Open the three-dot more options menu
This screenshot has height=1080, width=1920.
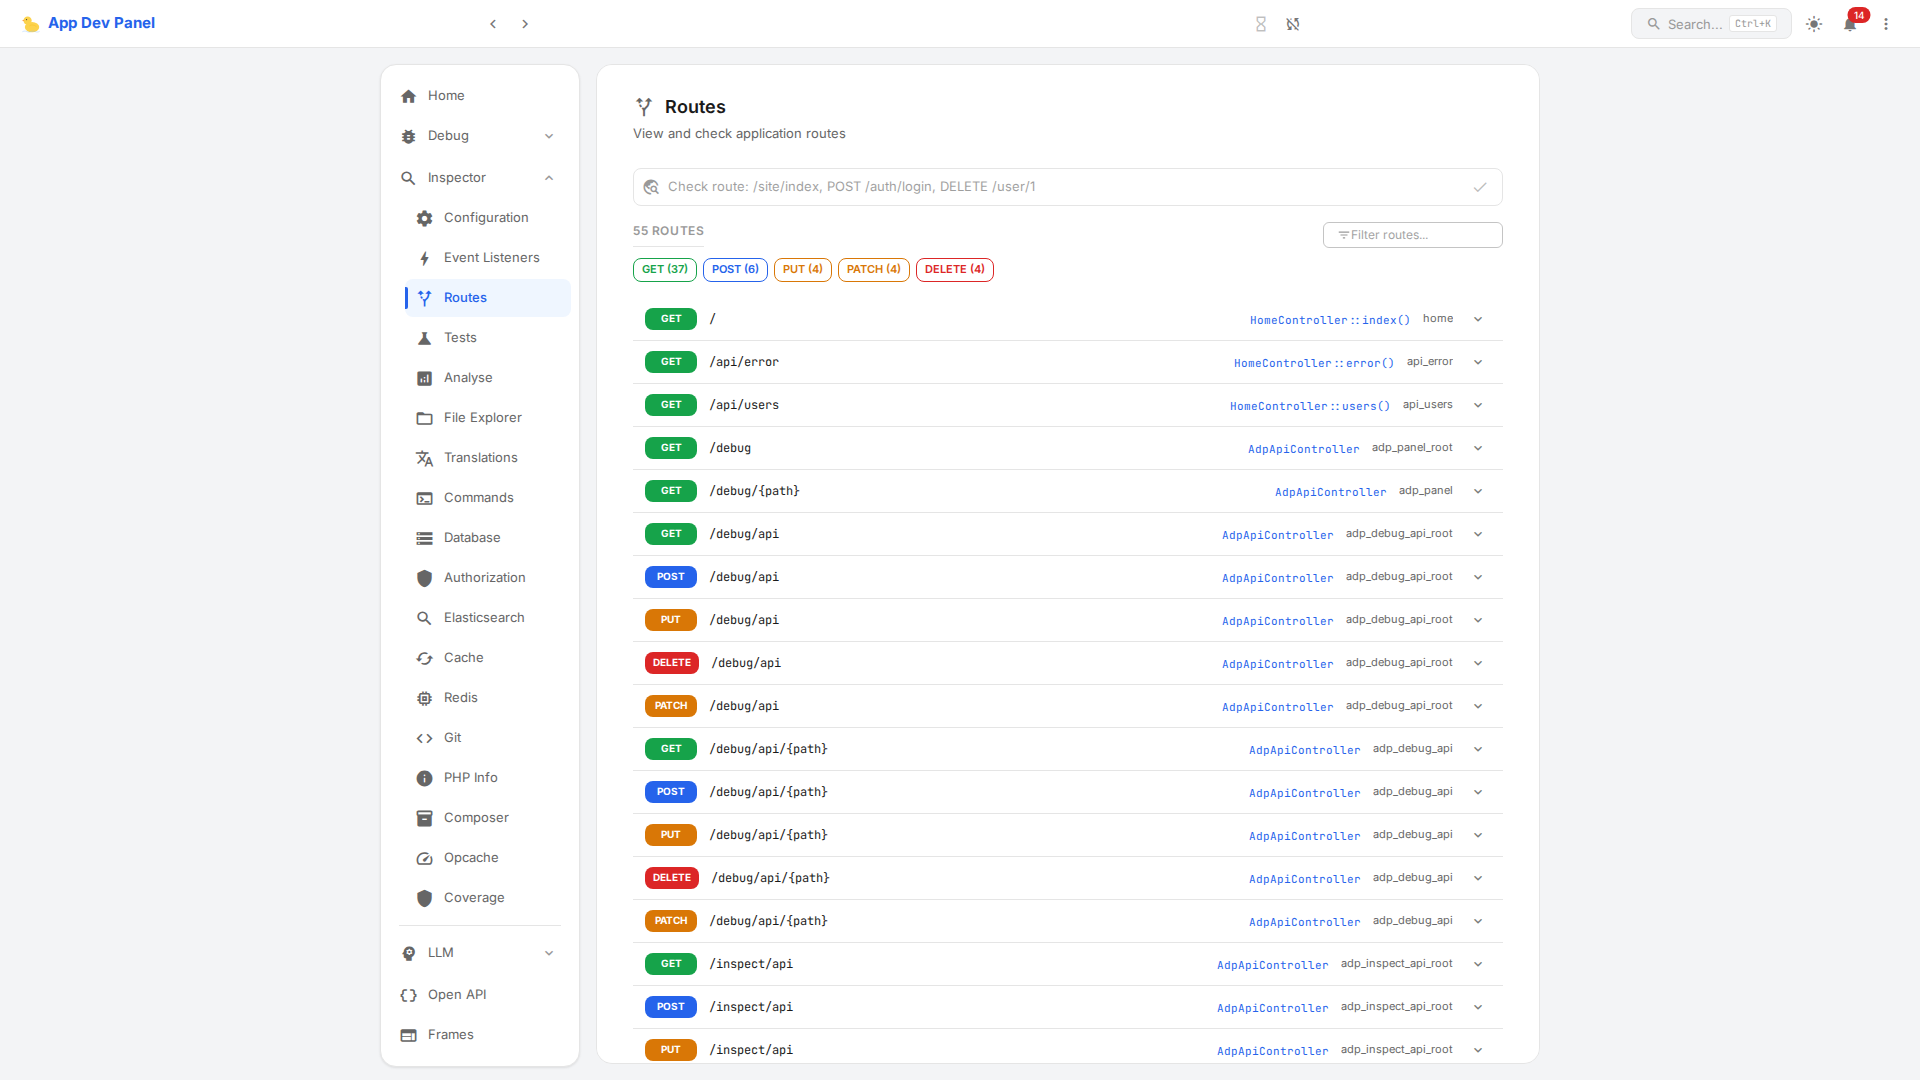coord(1886,24)
